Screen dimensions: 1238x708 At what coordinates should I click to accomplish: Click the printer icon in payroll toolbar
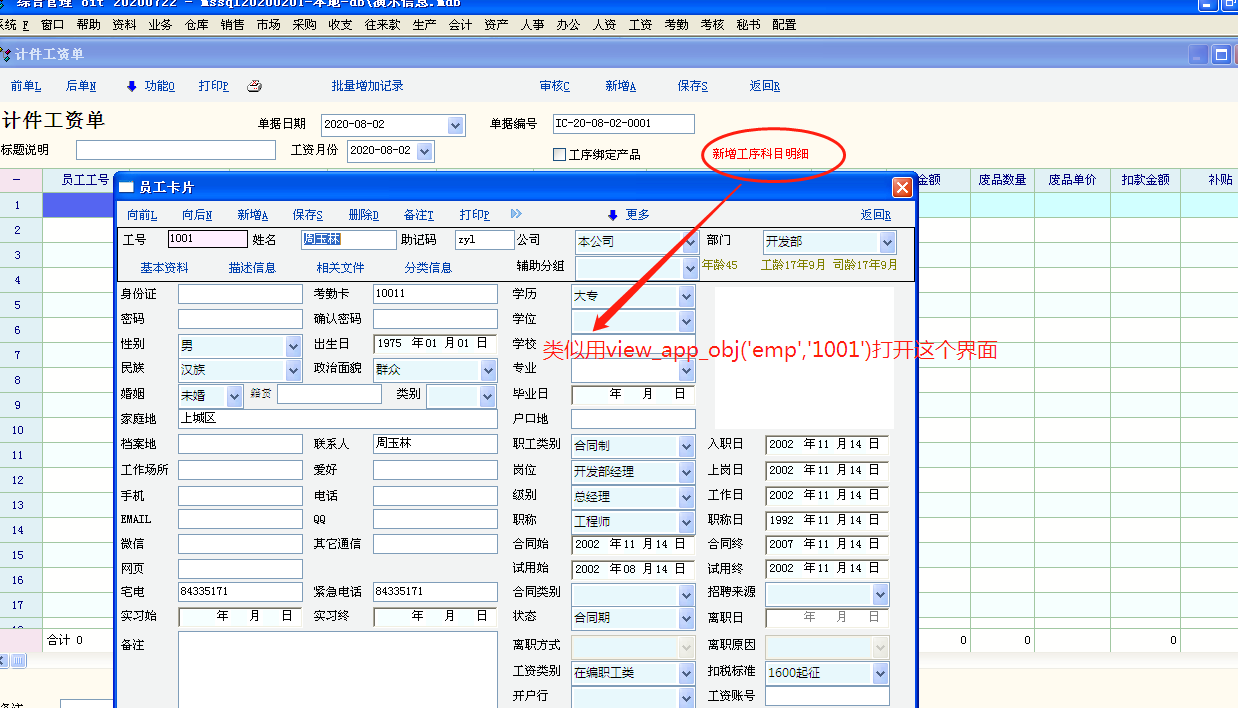(x=254, y=86)
